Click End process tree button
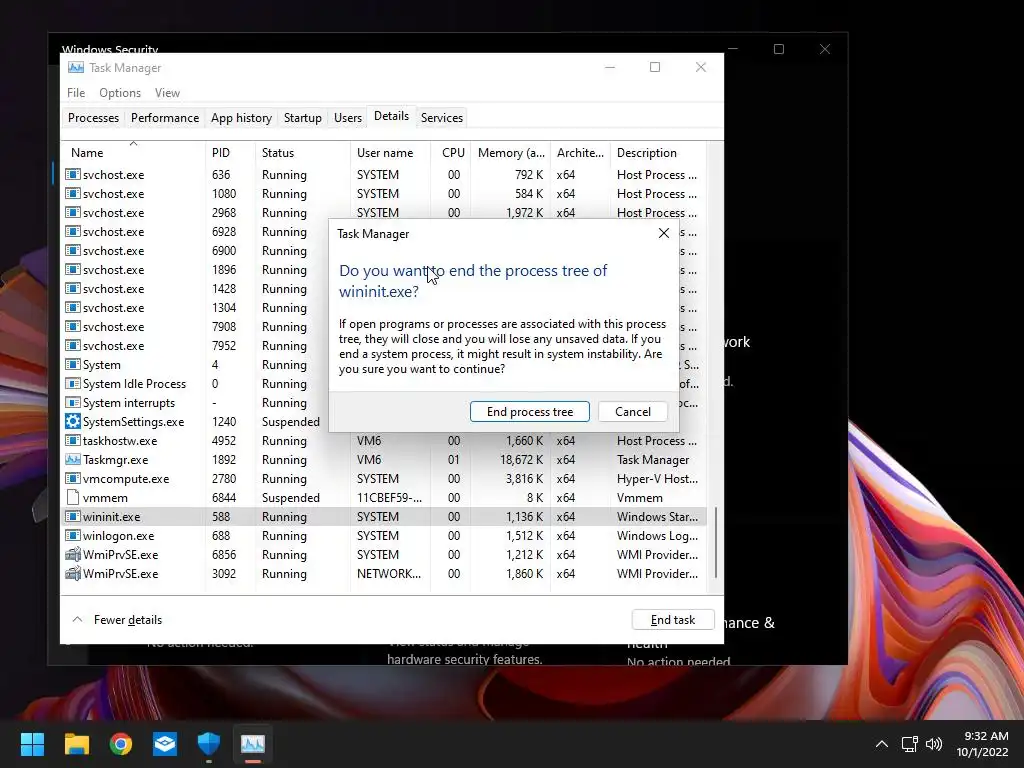This screenshot has width=1024, height=768. click(x=530, y=411)
